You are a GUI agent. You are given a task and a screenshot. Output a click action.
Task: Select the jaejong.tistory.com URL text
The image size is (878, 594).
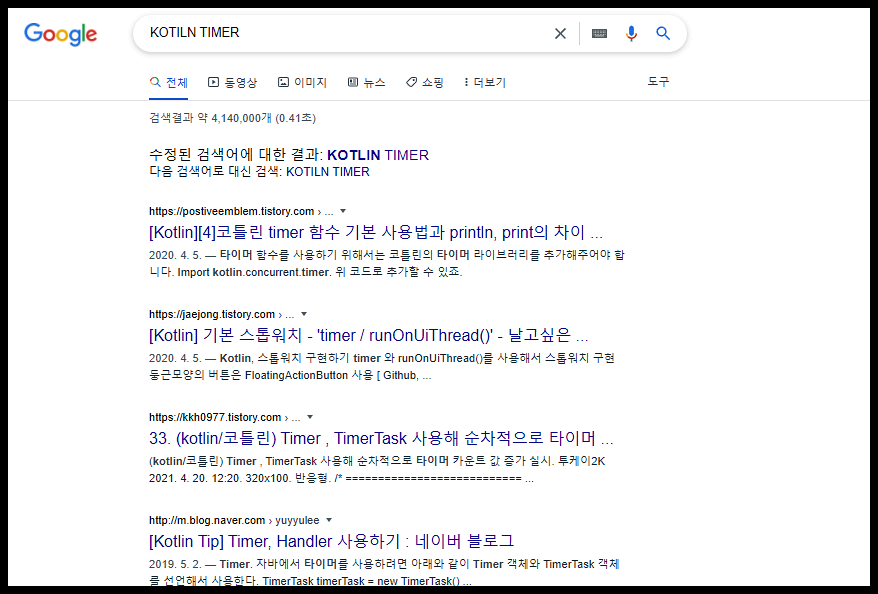212,314
